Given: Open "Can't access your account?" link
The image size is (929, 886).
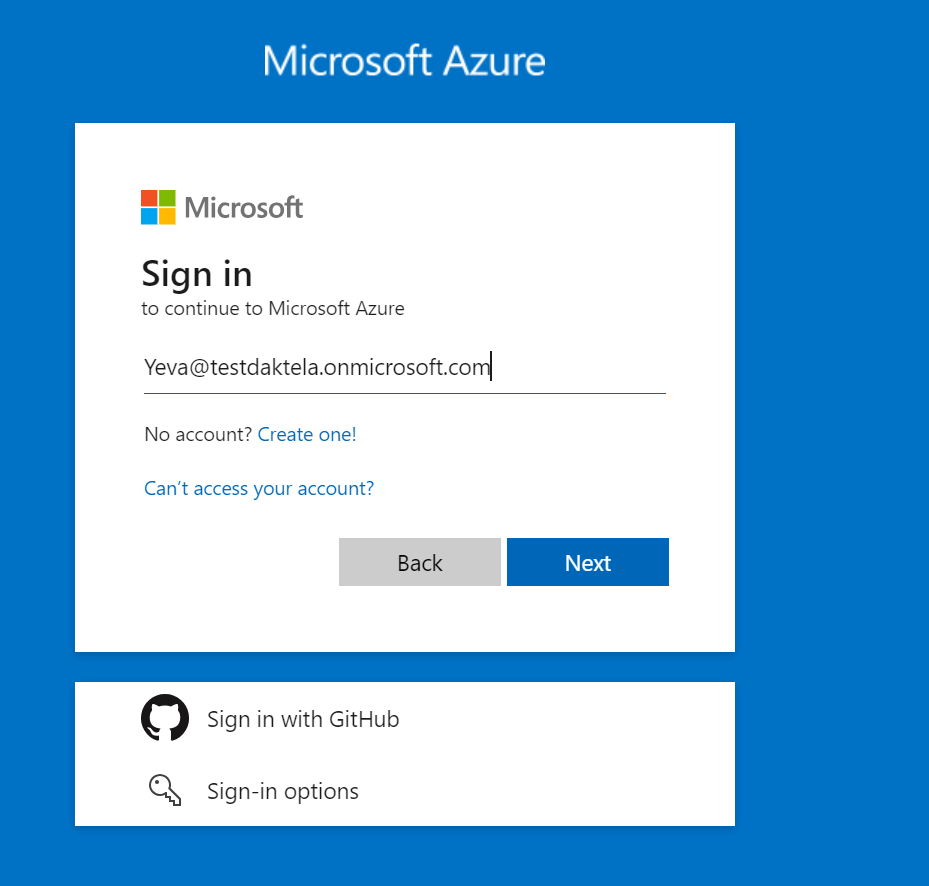Looking at the screenshot, I should [259, 488].
